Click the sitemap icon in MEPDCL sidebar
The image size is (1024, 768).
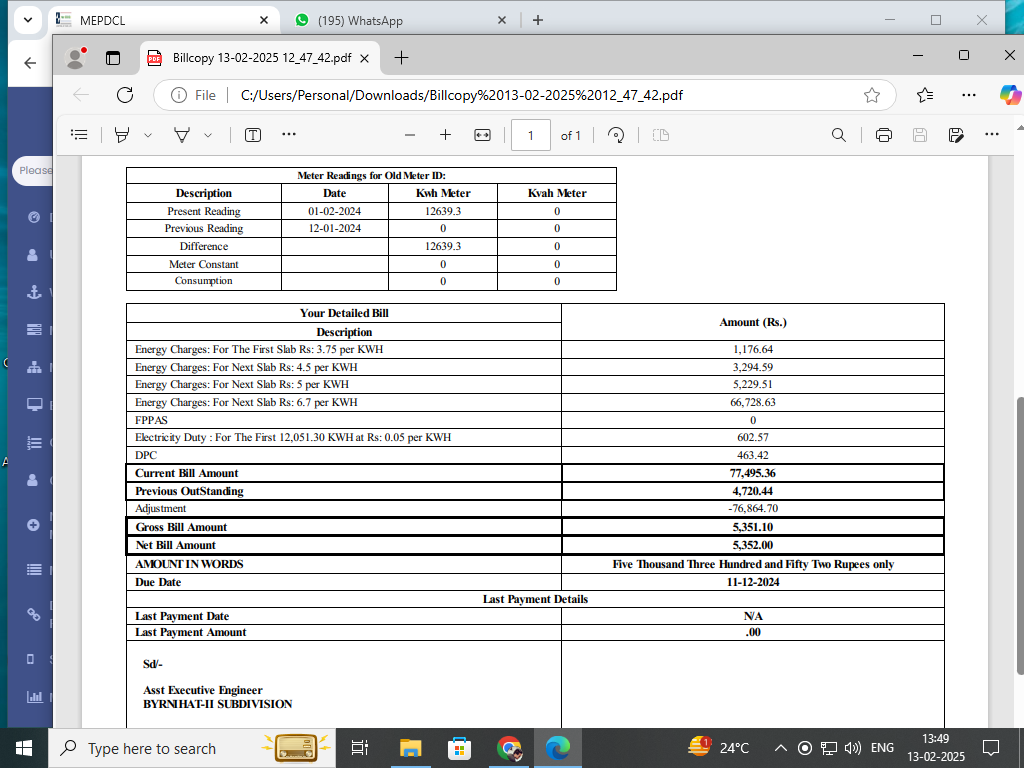[x=34, y=367]
